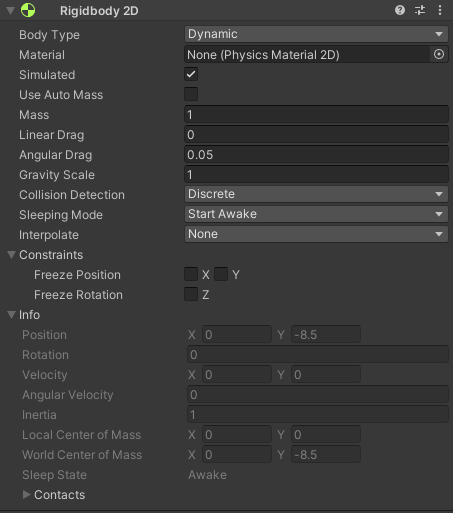
Task: Click the Mass input field
Action: point(316,114)
